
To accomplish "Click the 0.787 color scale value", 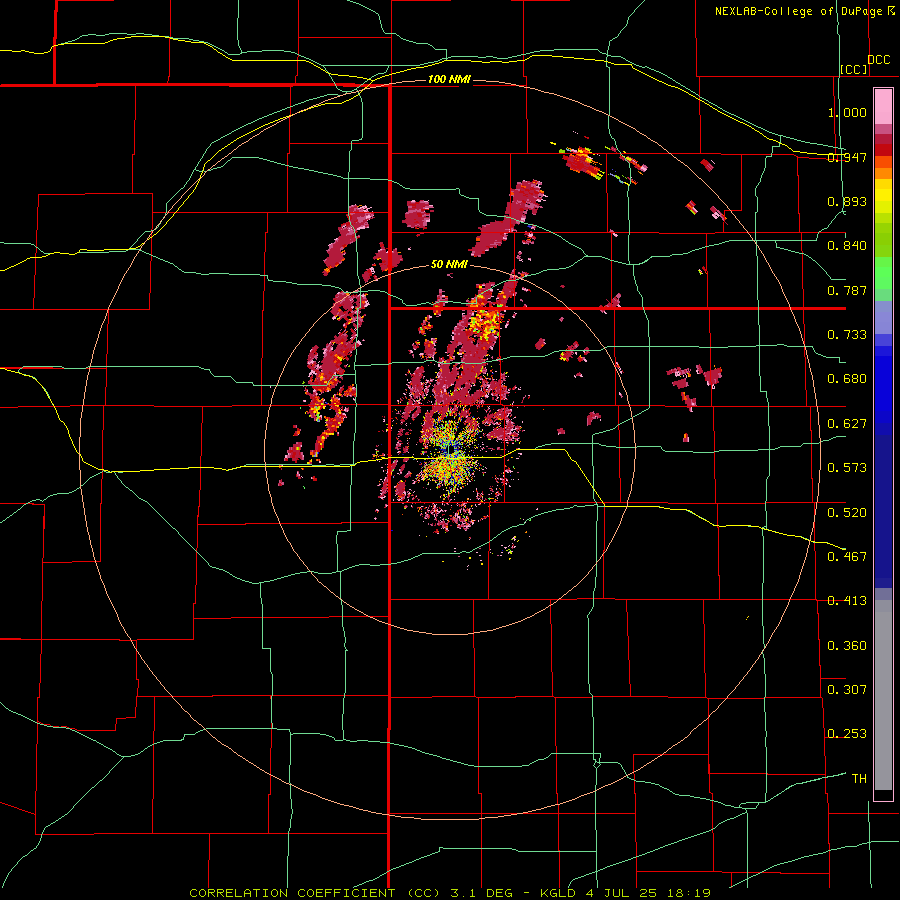I will (x=847, y=290).
